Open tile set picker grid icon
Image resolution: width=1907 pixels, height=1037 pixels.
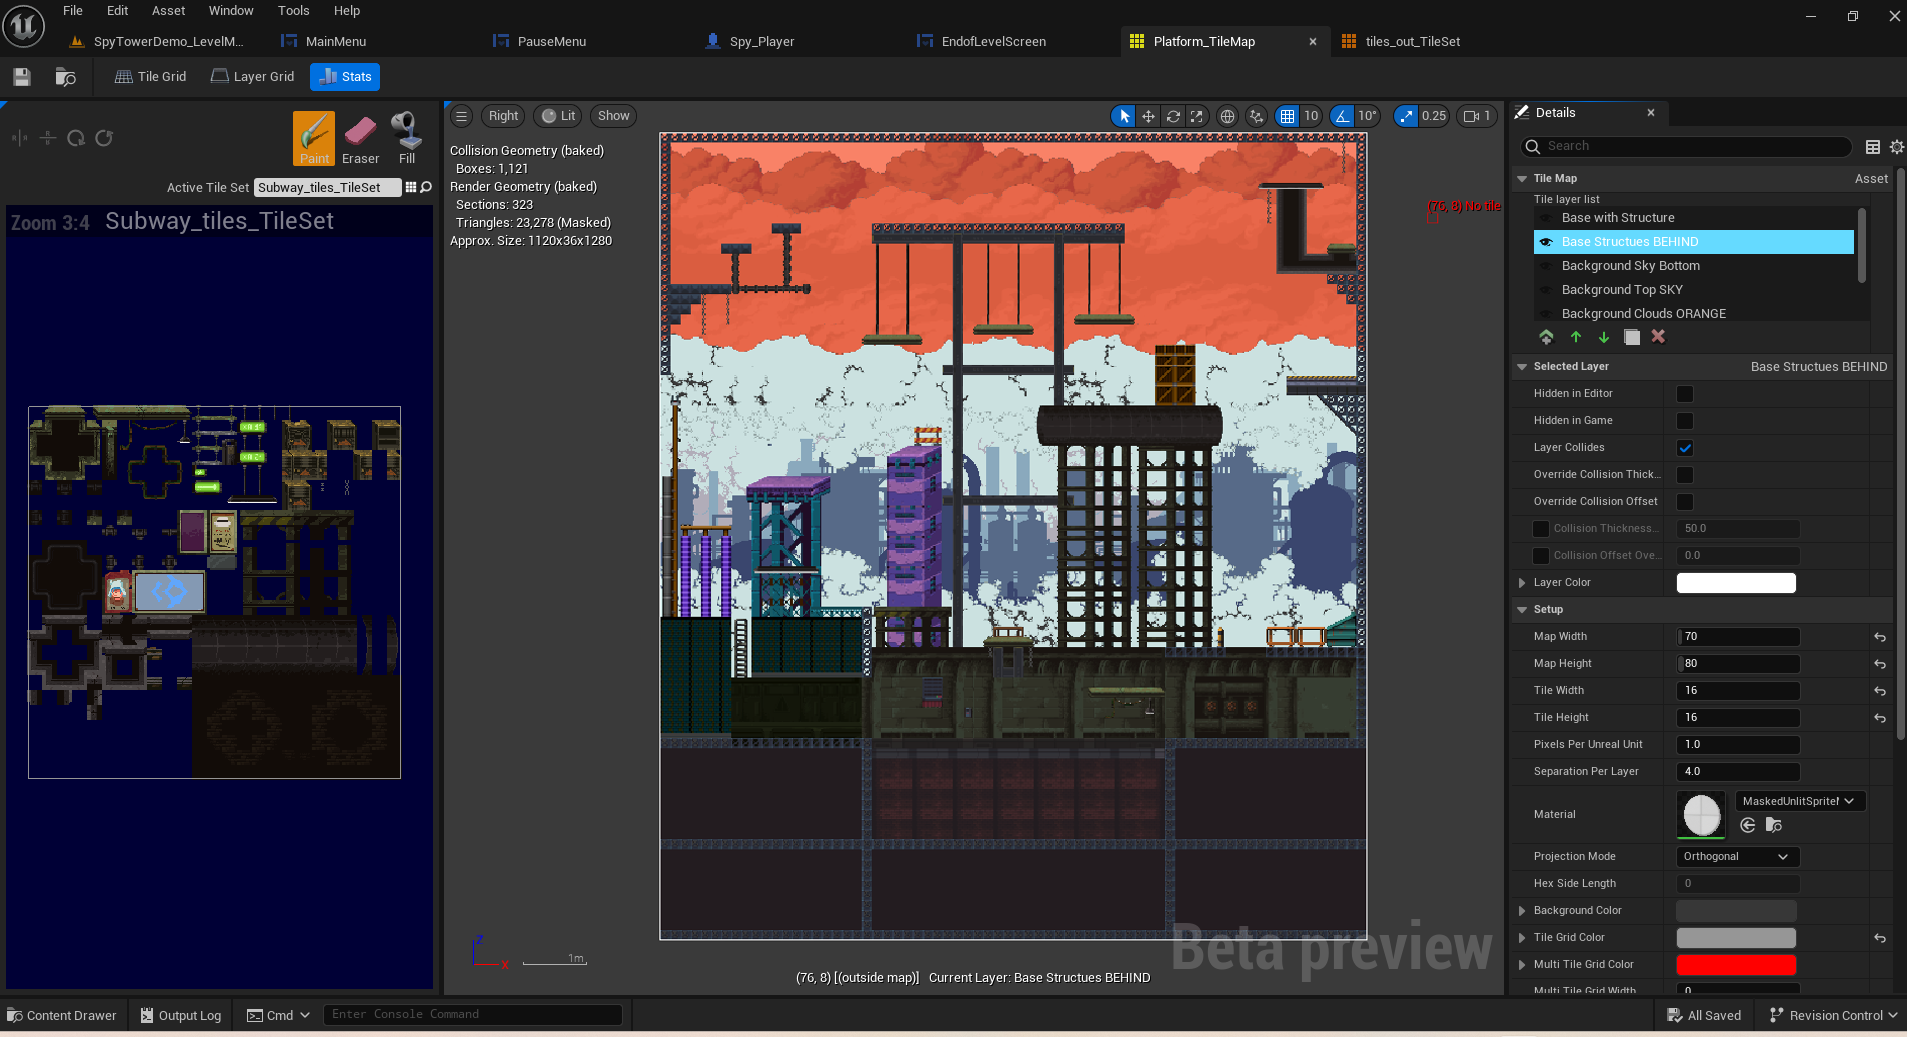(x=411, y=187)
